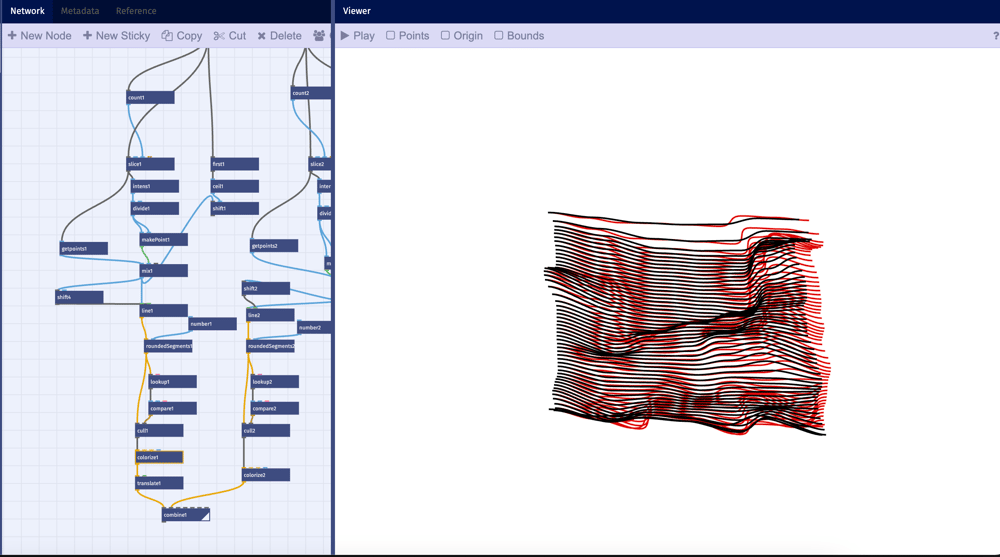Select the compare2 node
Image resolution: width=1000 pixels, height=557 pixels.
coord(275,408)
